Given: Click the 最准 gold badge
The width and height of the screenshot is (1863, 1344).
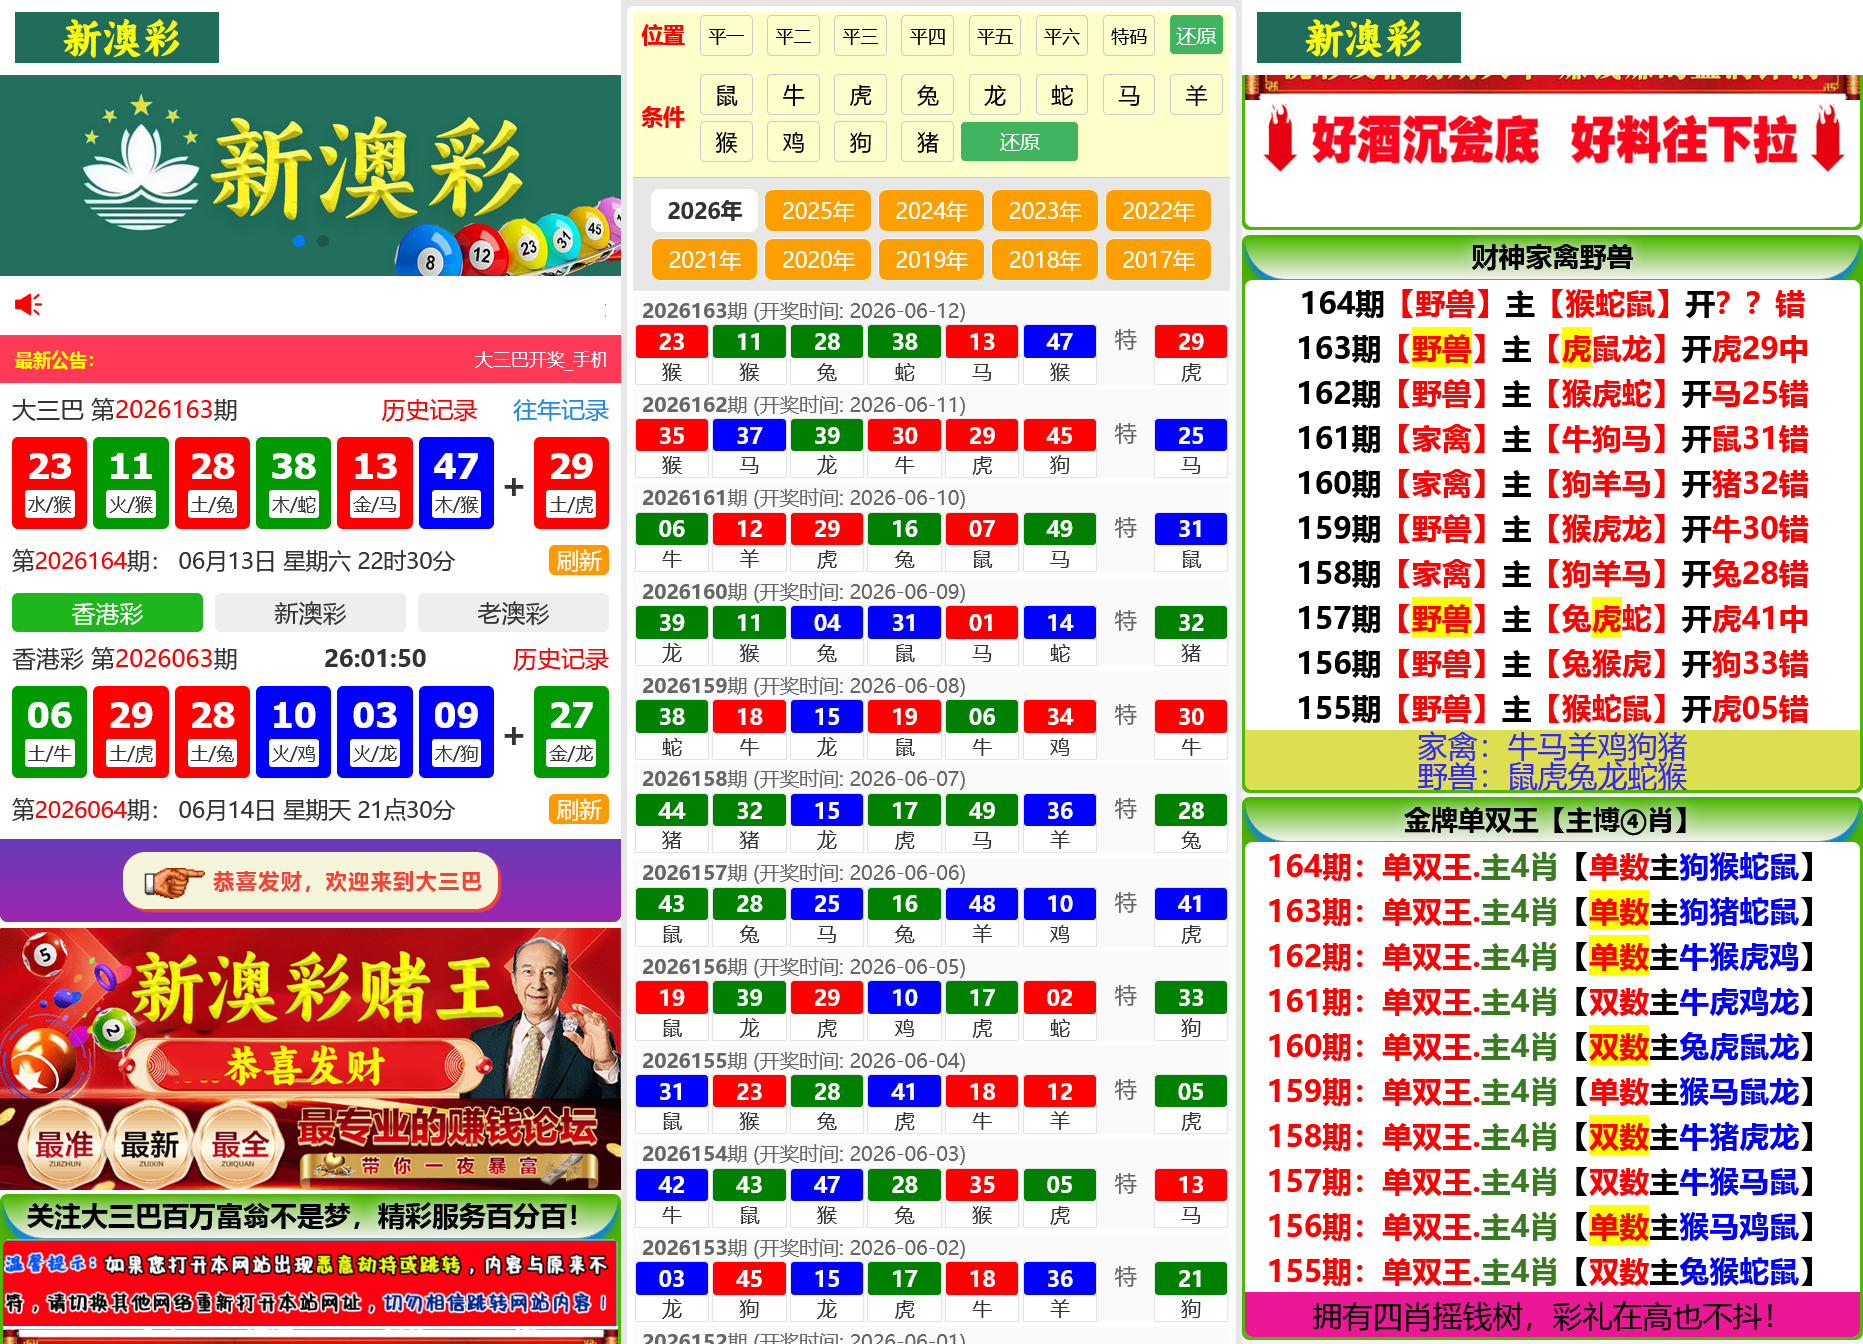Looking at the screenshot, I should coord(65,1145).
